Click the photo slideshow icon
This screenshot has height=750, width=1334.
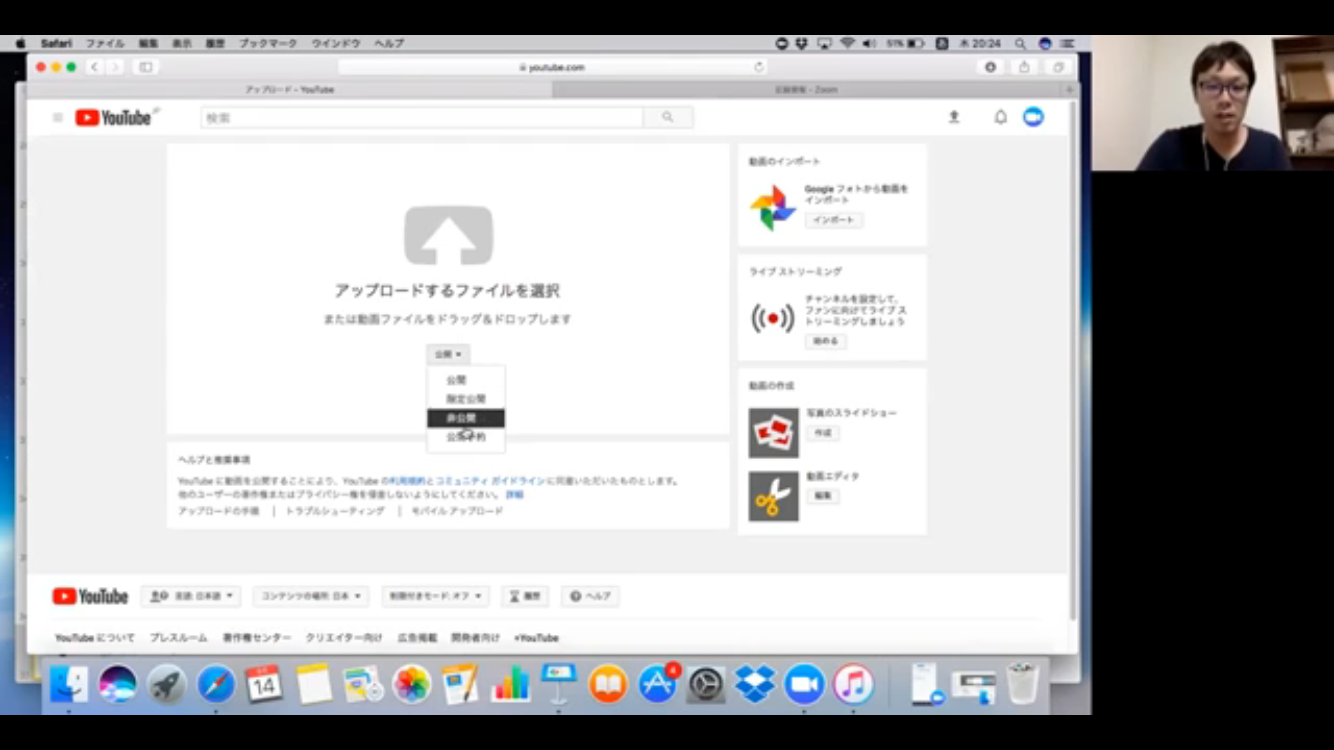(x=773, y=433)
